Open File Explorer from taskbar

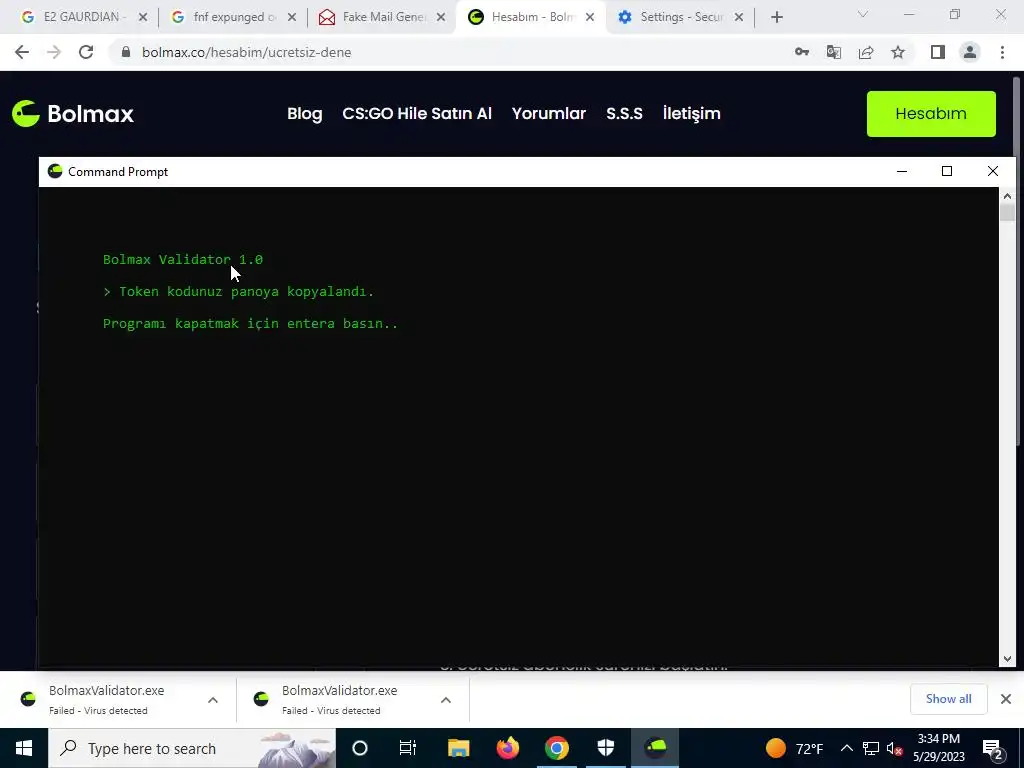point(458,748)
